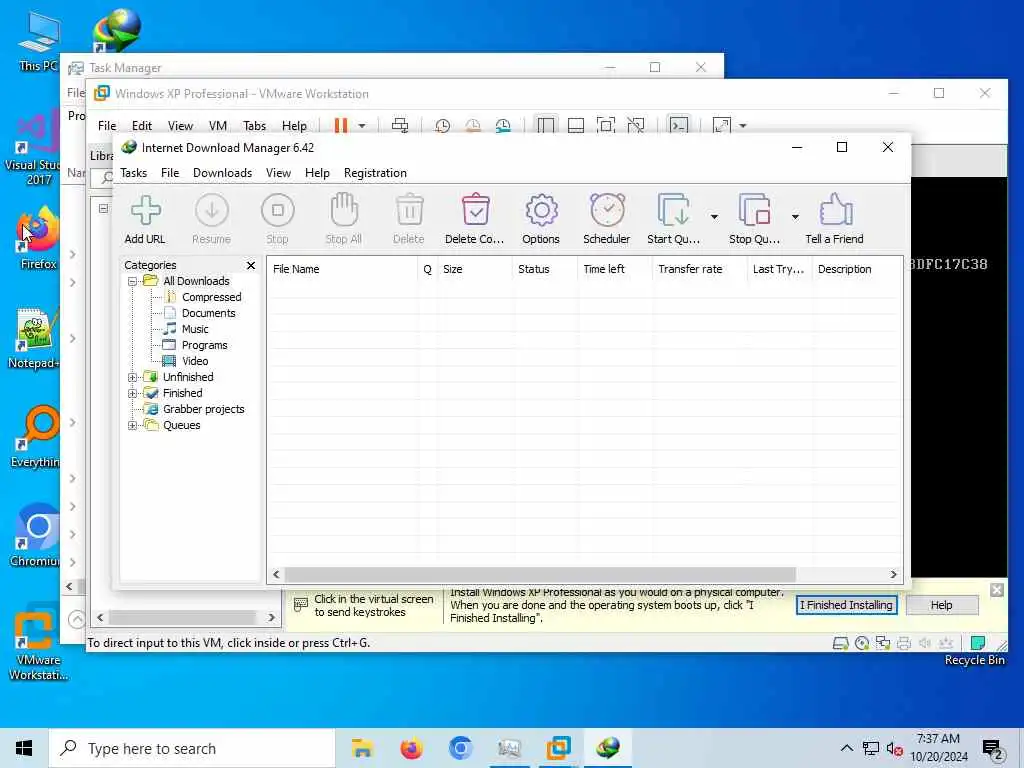The width and height of the screenshot is (1024, 768).
Task: Click the Windows Start button
Action: (x=24, y=748)
